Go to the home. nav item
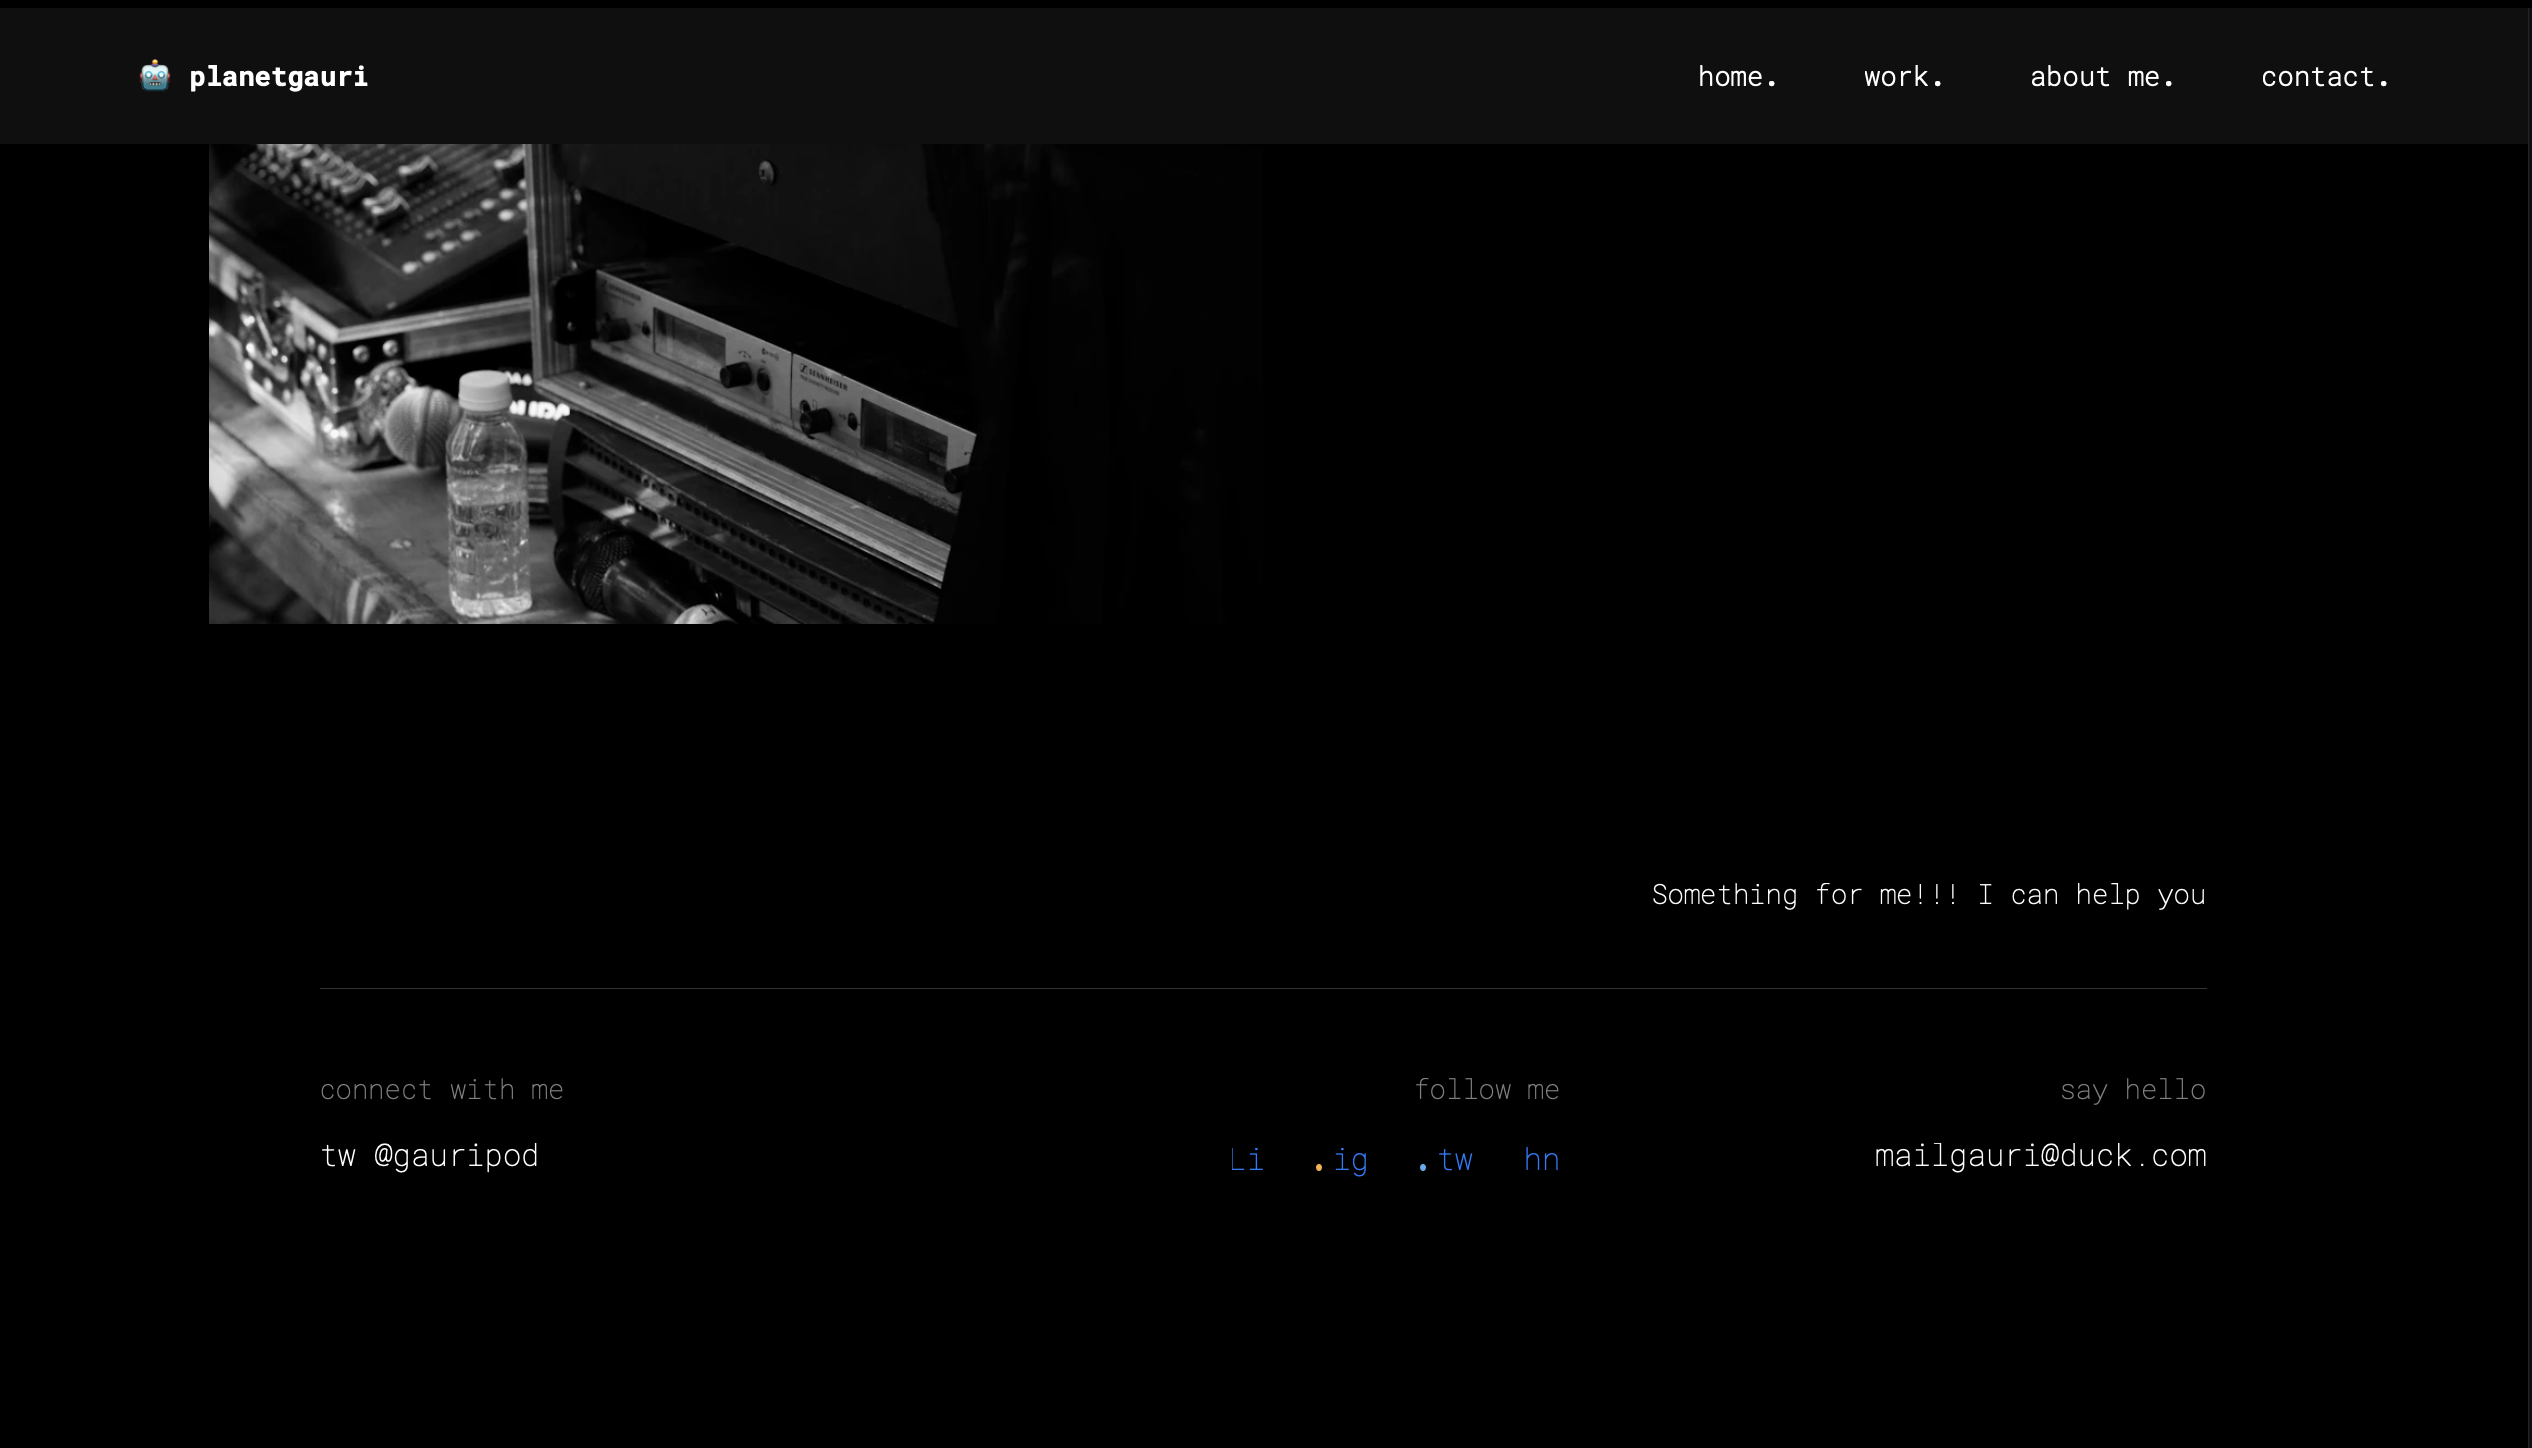 click(1737, 77)
